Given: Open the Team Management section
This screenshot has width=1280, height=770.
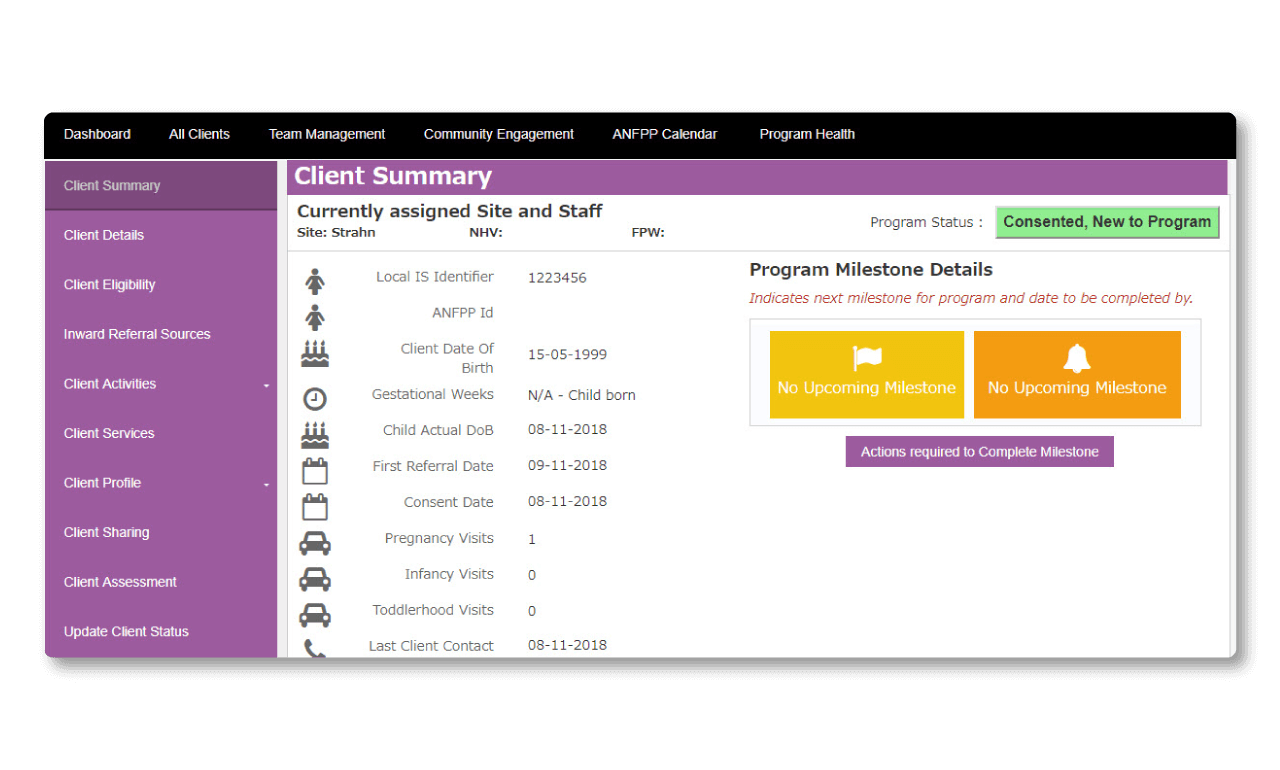Looking at the screenshot, I should [326, 134].
